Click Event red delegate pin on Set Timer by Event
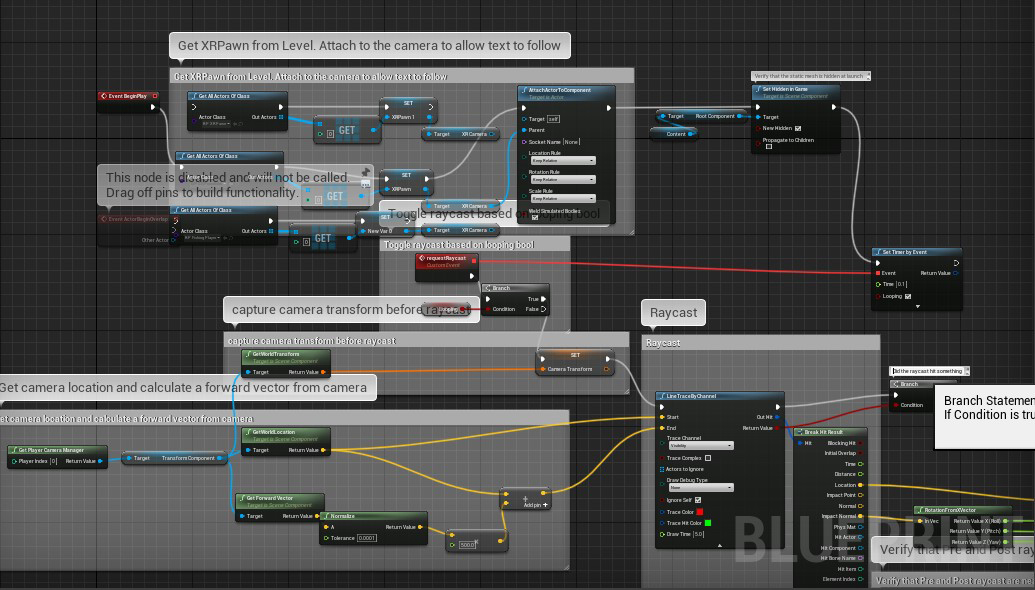 click(x=878, y=273)
